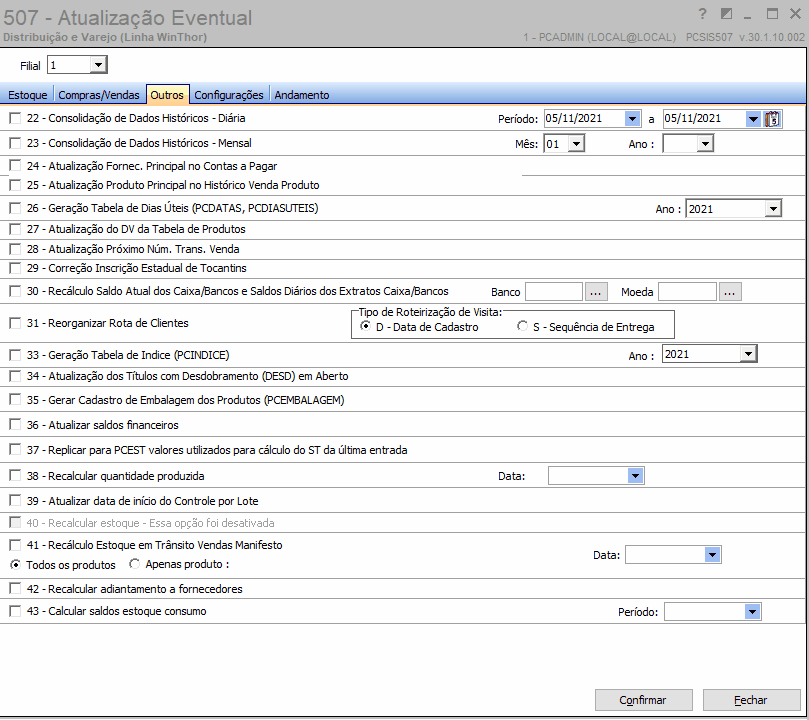This screenshot has width=809, height=720.
Task: Open Período dropdown for option 43
Action: pyautogui.click(x=753, y=612)
